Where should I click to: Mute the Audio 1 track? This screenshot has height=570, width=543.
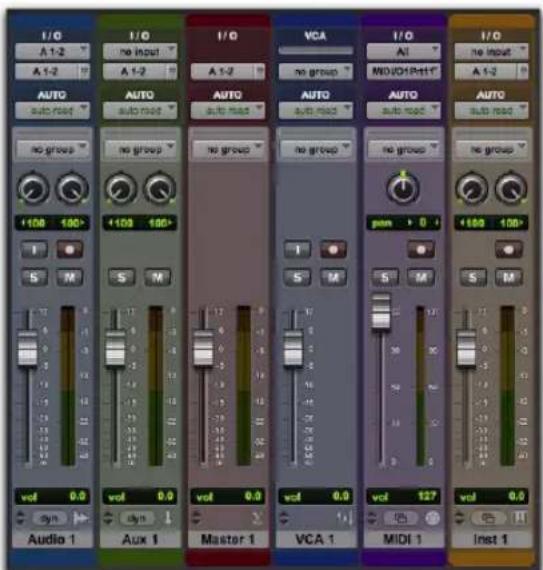(x=70, y=278)
